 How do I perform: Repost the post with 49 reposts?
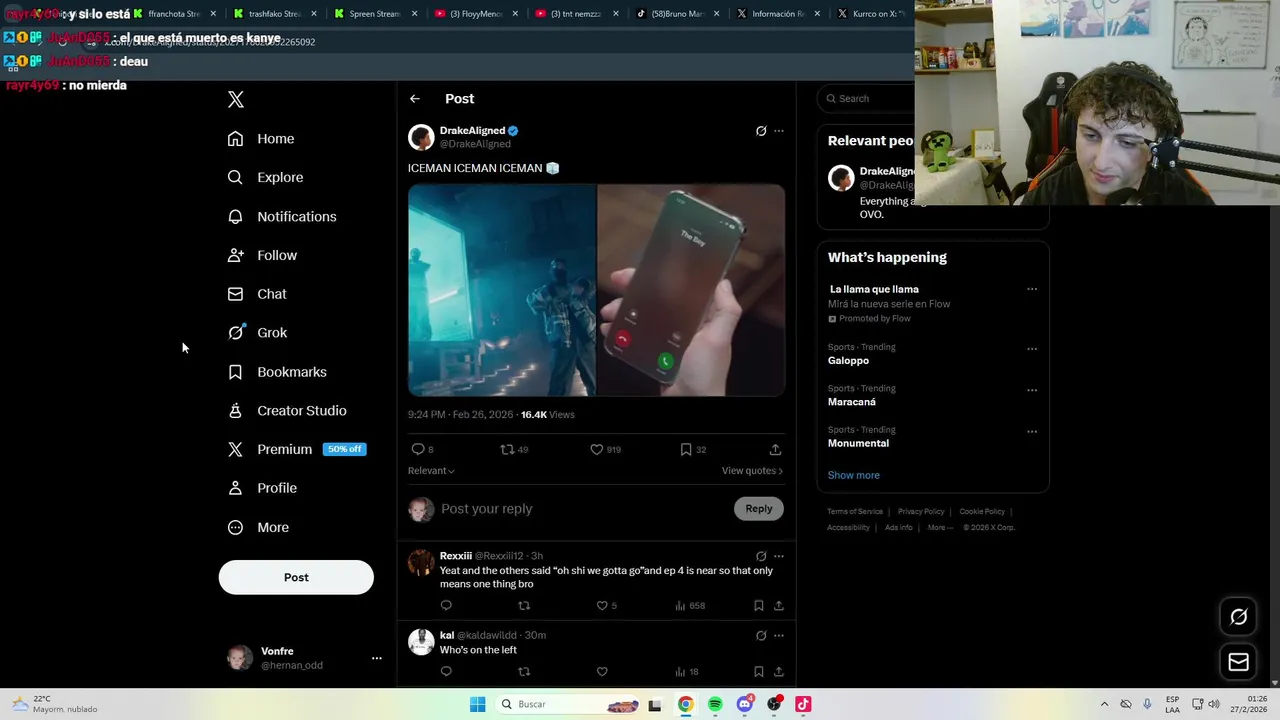tap(514, 450)
